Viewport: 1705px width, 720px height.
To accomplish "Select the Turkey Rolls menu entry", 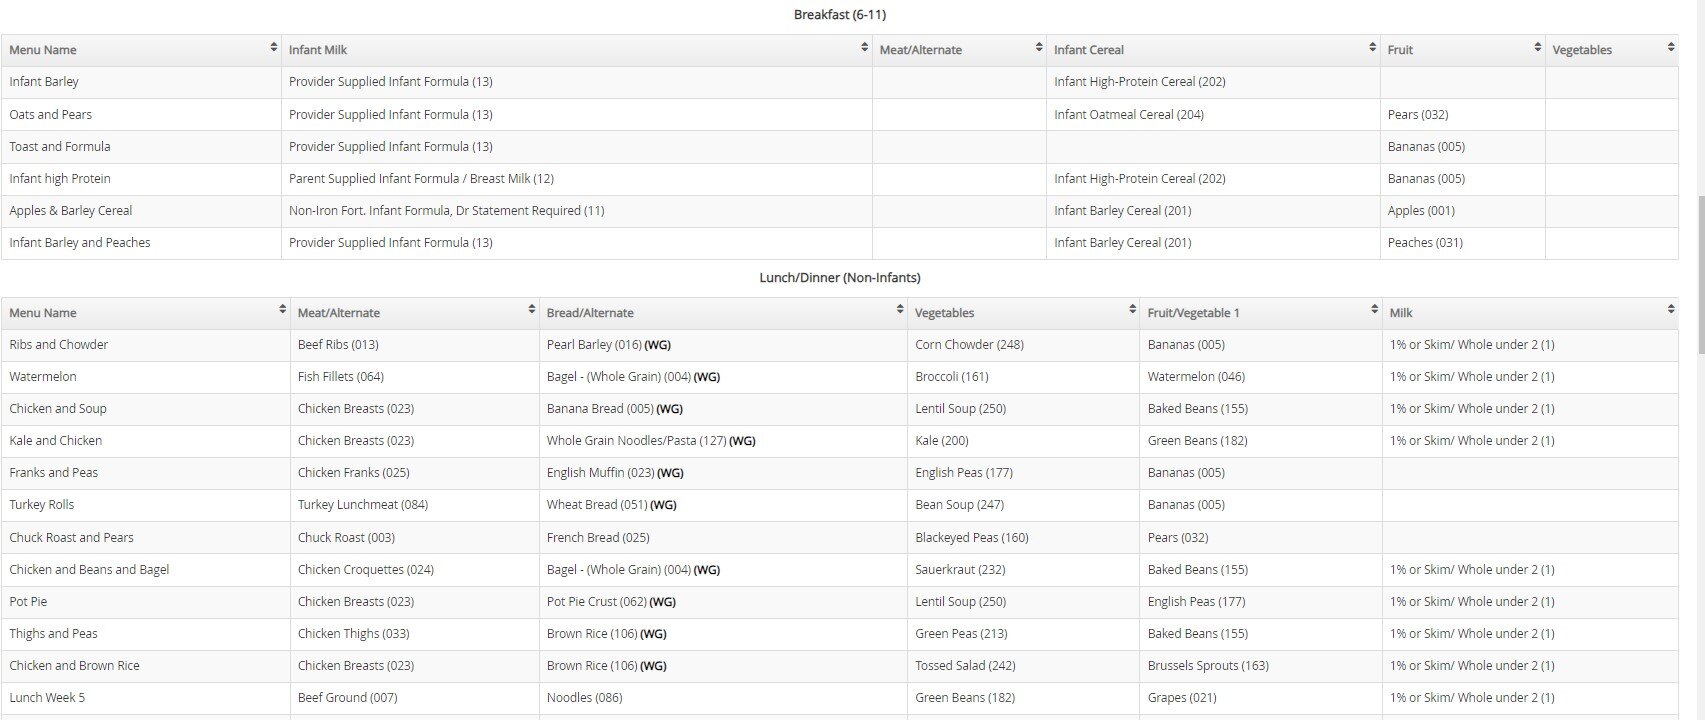I will click(42, 505).
